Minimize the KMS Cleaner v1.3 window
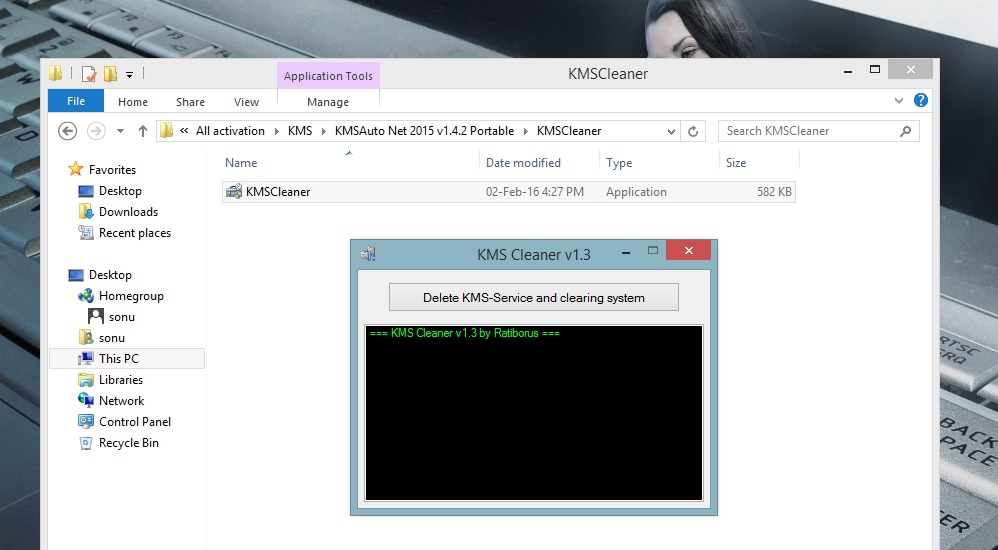The image size is (998, 550). point(626,253)
